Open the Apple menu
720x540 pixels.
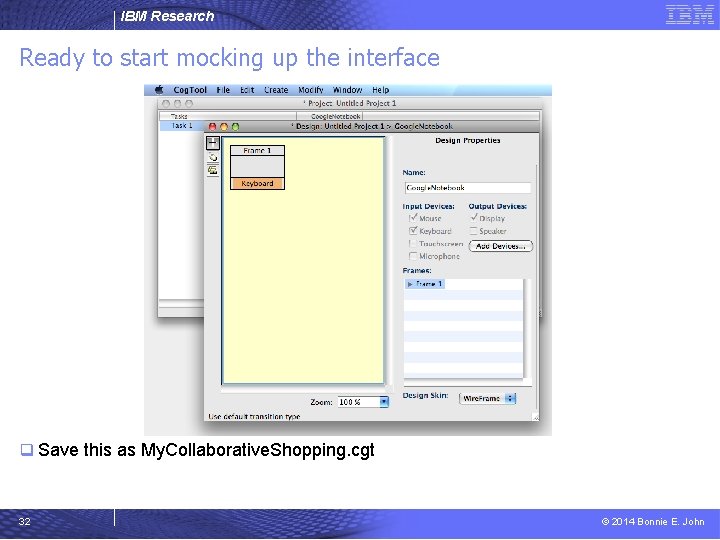[x=159, y=90]
